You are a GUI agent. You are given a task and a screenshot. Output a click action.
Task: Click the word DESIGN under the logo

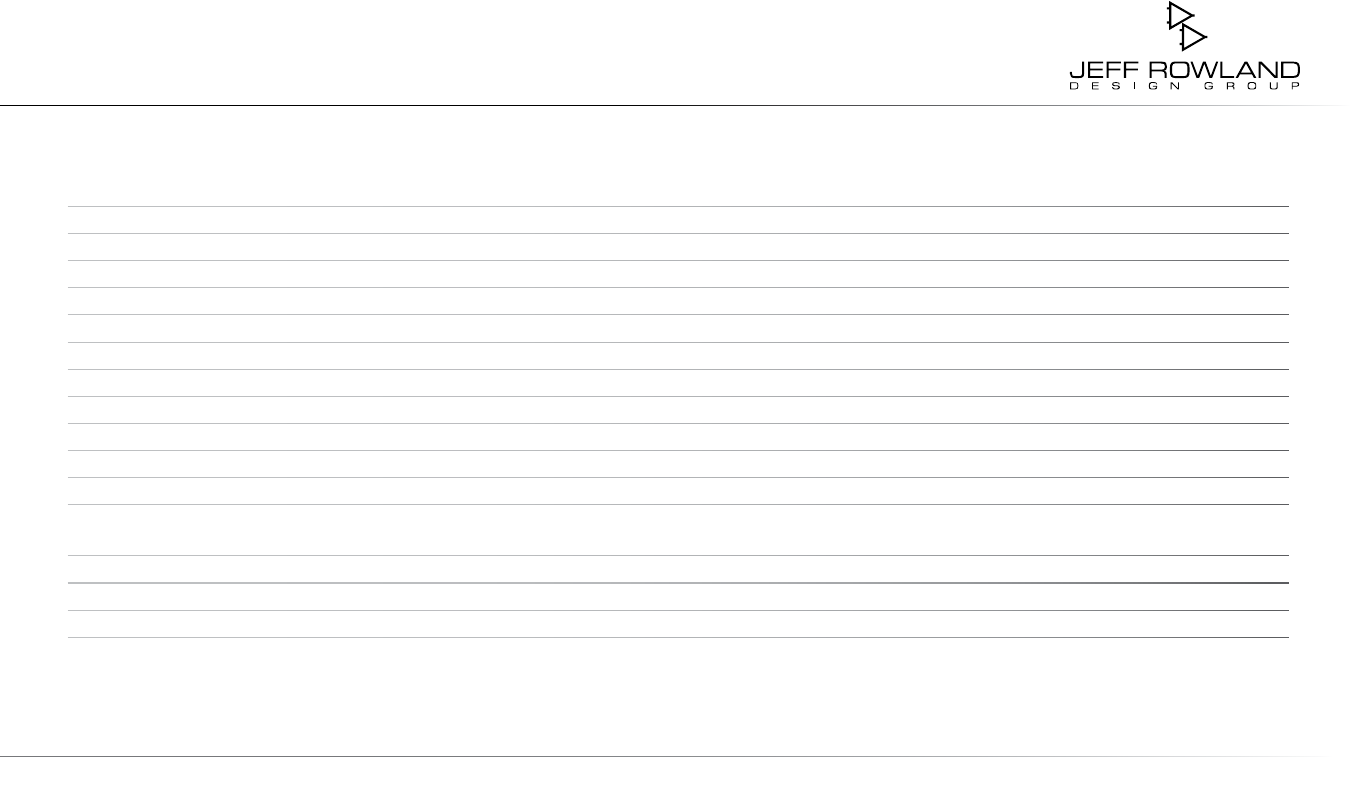tap(1126, 87)
